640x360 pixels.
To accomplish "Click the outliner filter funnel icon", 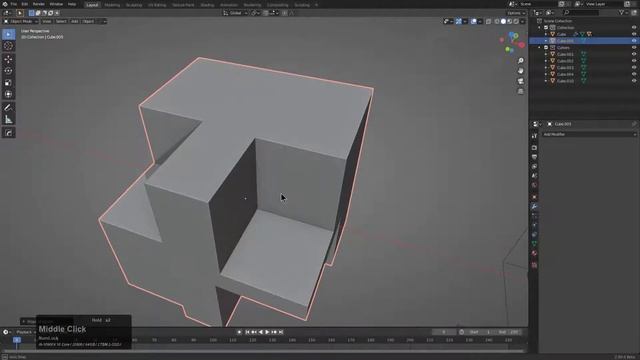I will (621, 13).
